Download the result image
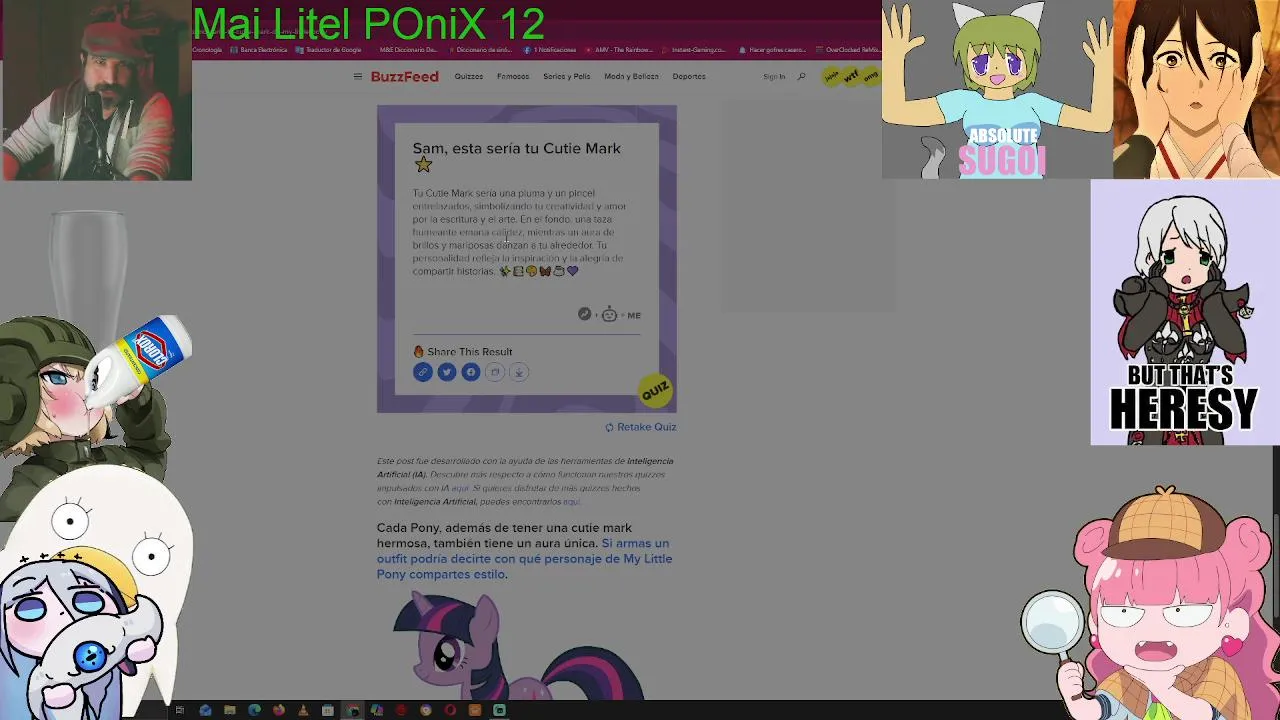This screenshot has height=720, width=1280. pyautogui.click(x=519, y=372)
